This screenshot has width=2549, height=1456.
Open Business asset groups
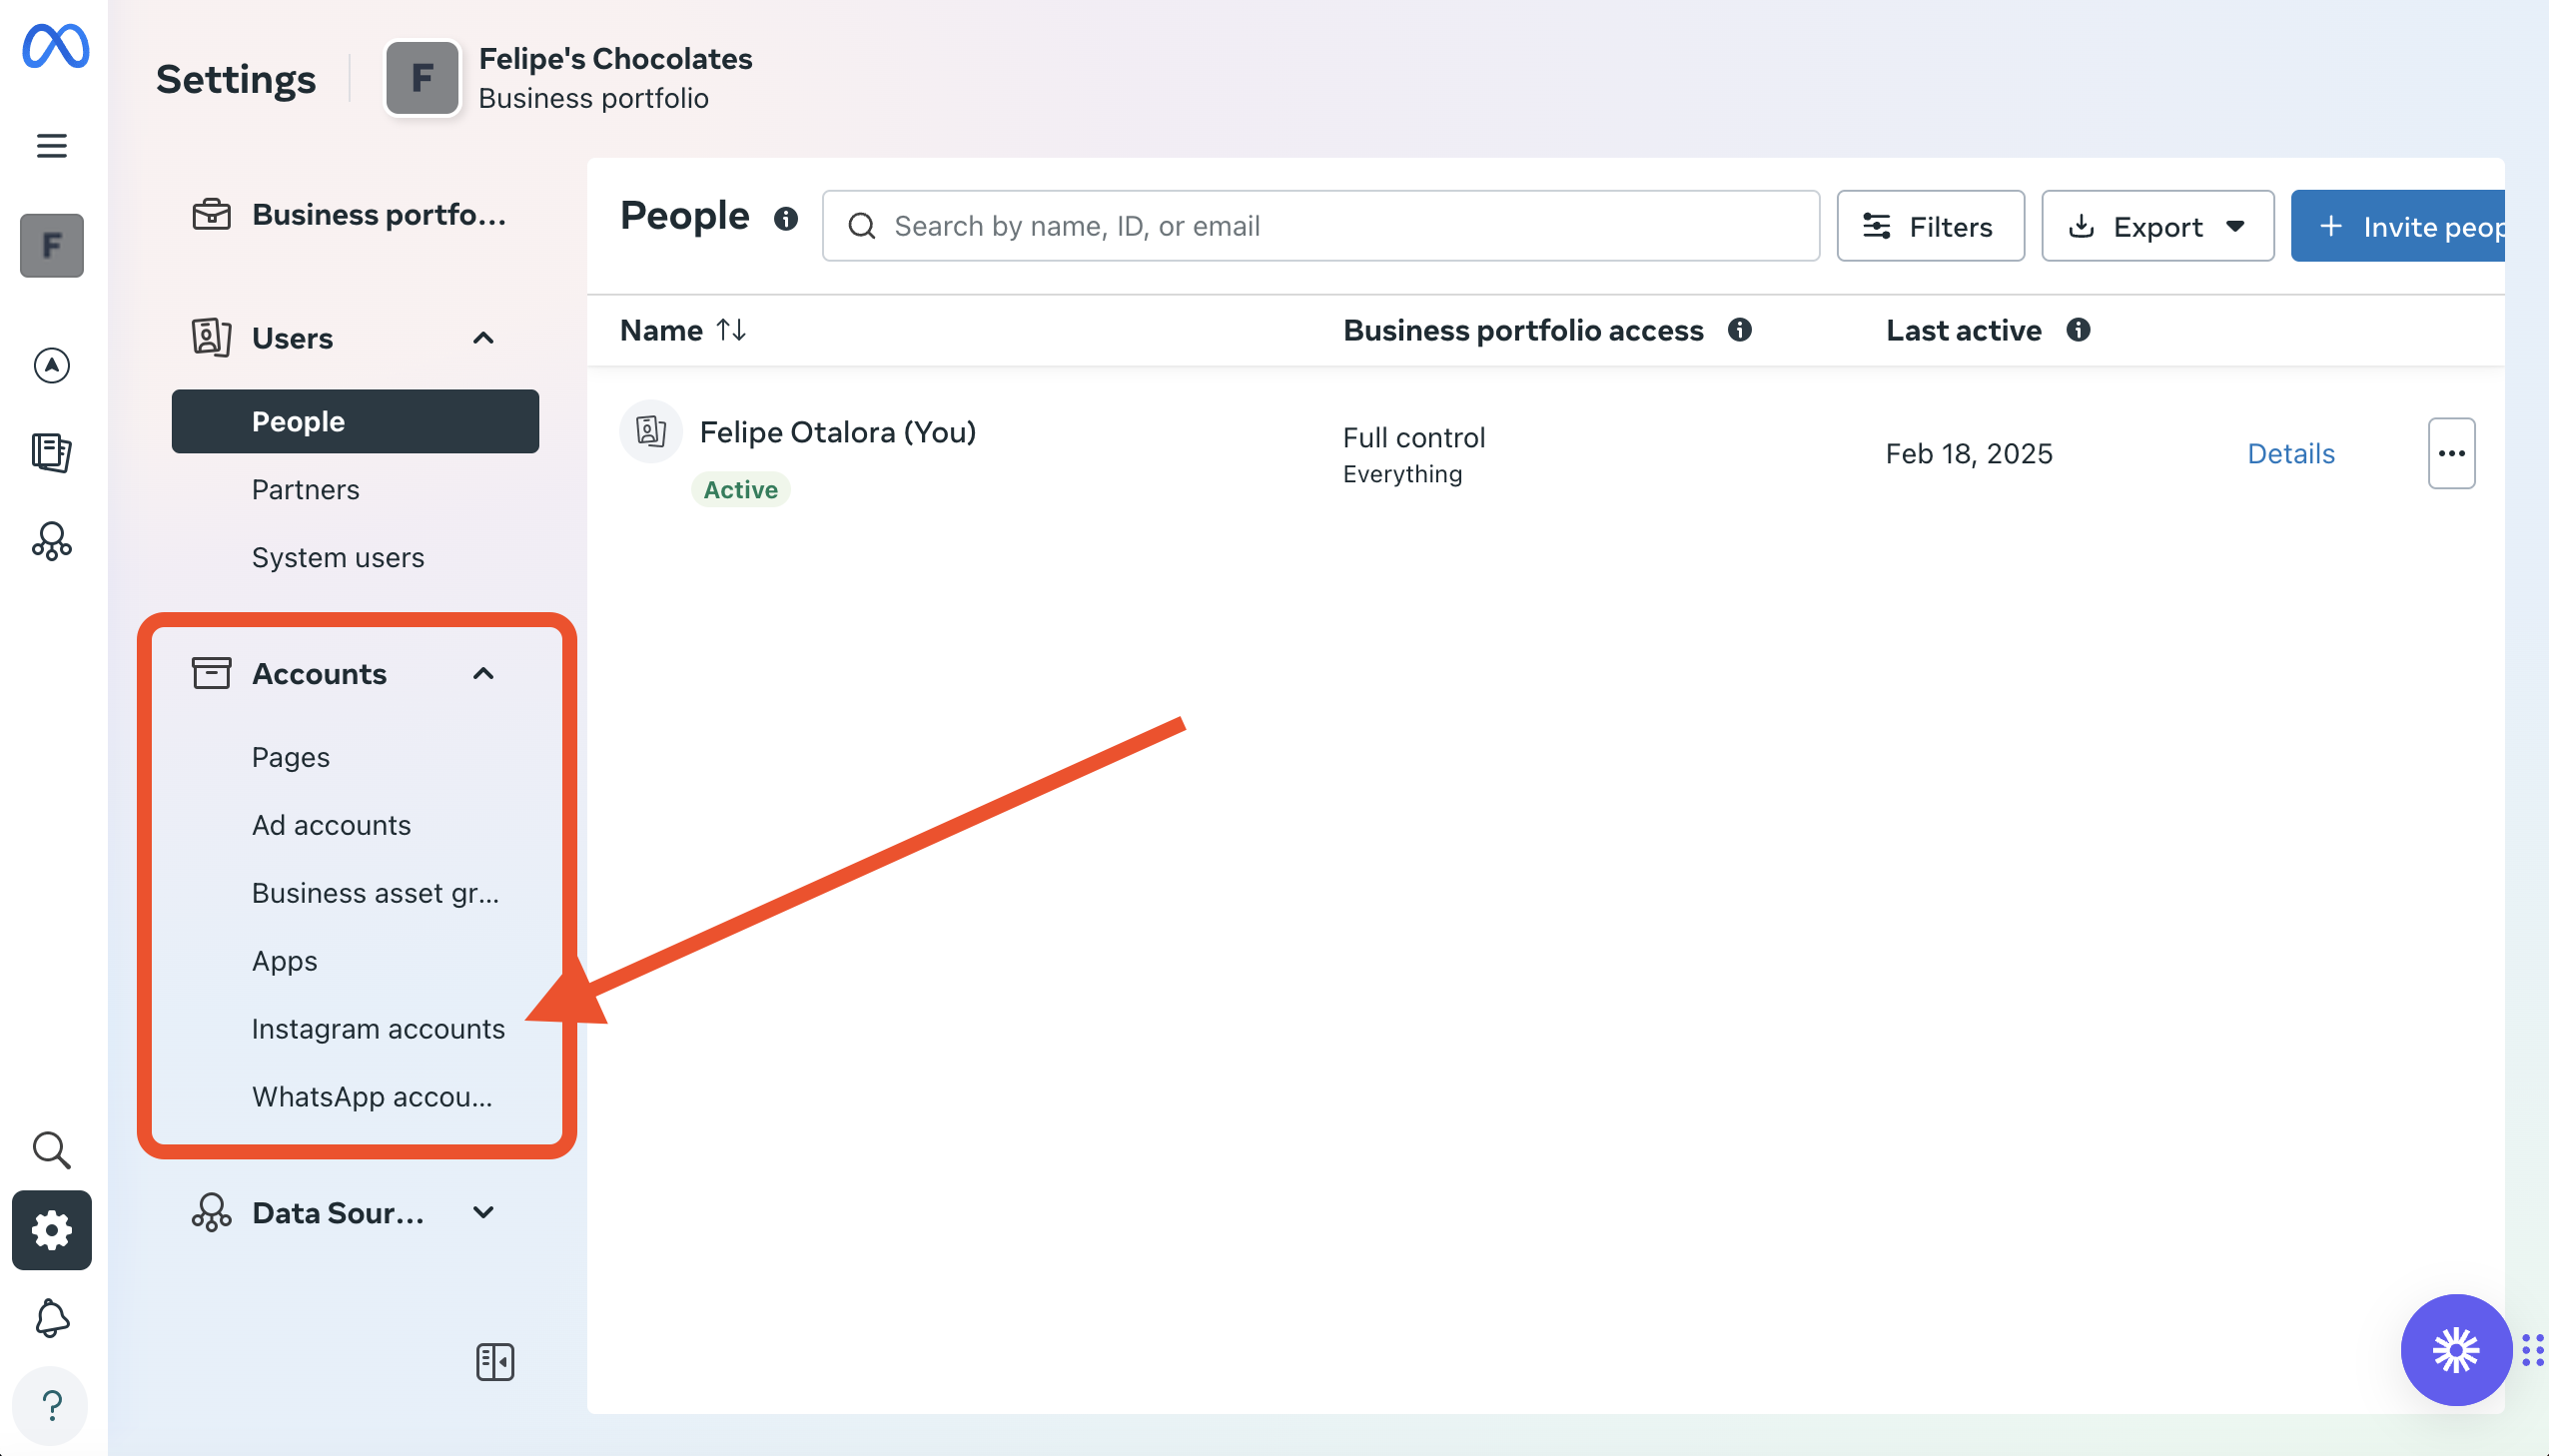[x=375, y=893]
